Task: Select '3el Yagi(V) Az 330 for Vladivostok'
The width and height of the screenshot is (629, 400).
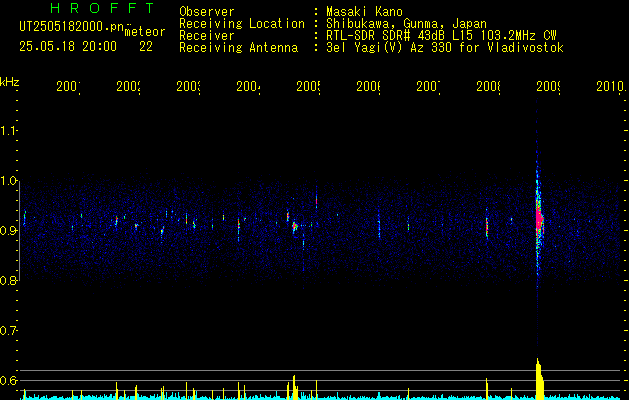Action: pyautogui.click(x=445, y=48)
